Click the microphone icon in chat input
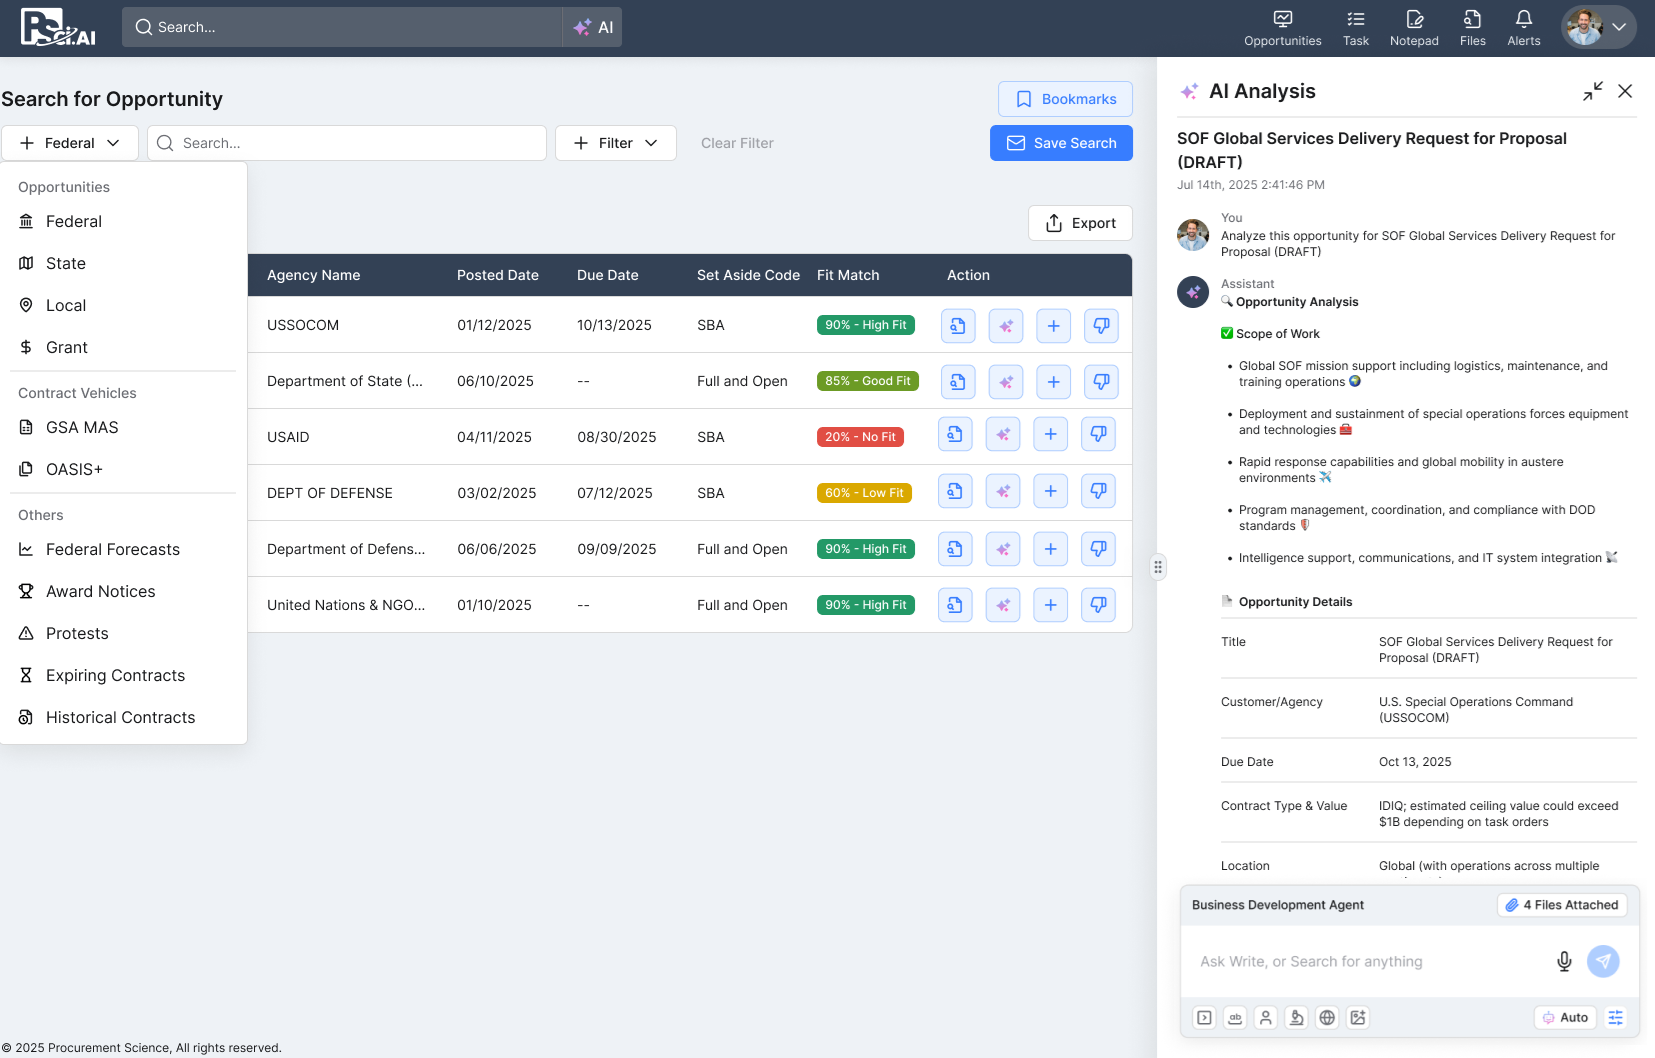Viewport: 1655px width, 1058px height. (1564, 962)
